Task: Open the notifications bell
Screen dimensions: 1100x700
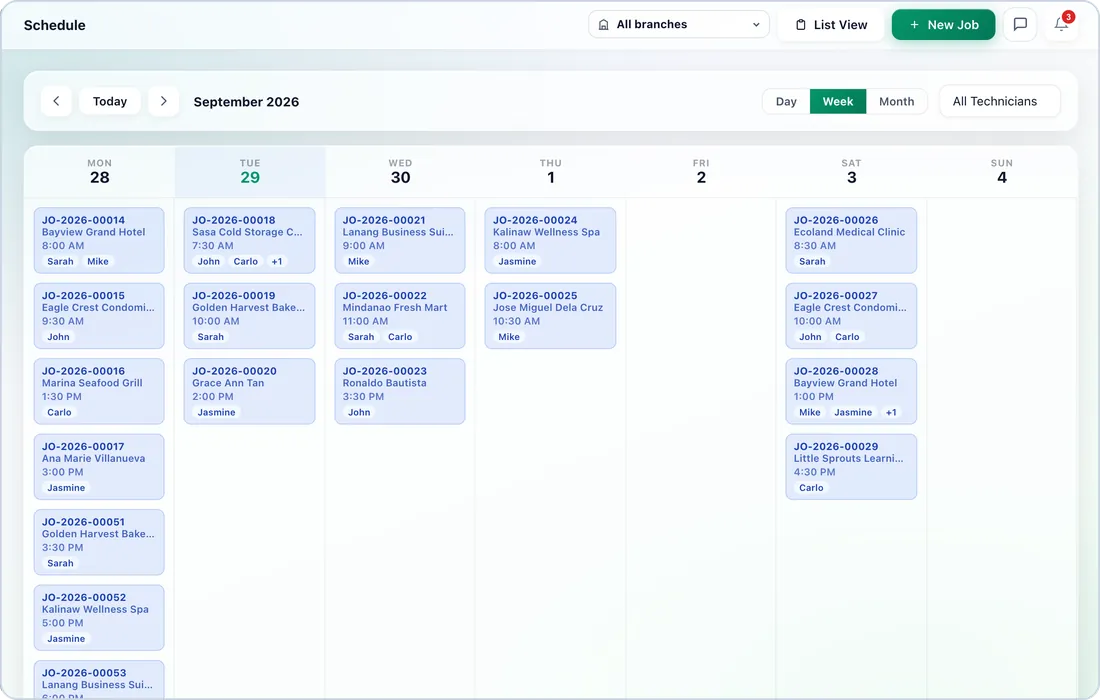Action: [x=1061, y=25]
